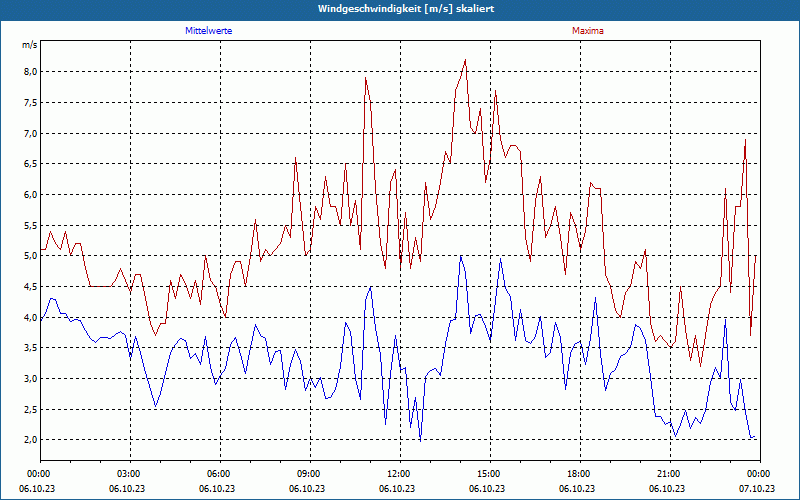Click the 'm/s' unit label
The image size is (800, 500).
point(30,45)
